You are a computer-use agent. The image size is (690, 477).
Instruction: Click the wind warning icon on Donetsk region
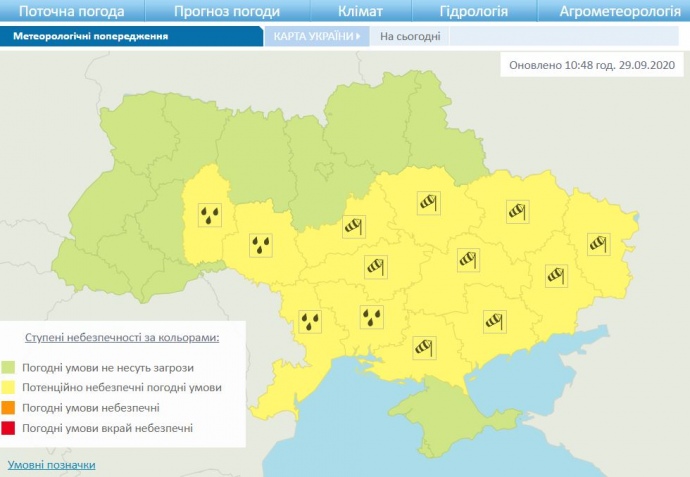pyautogui.click(x=557, y=275)
